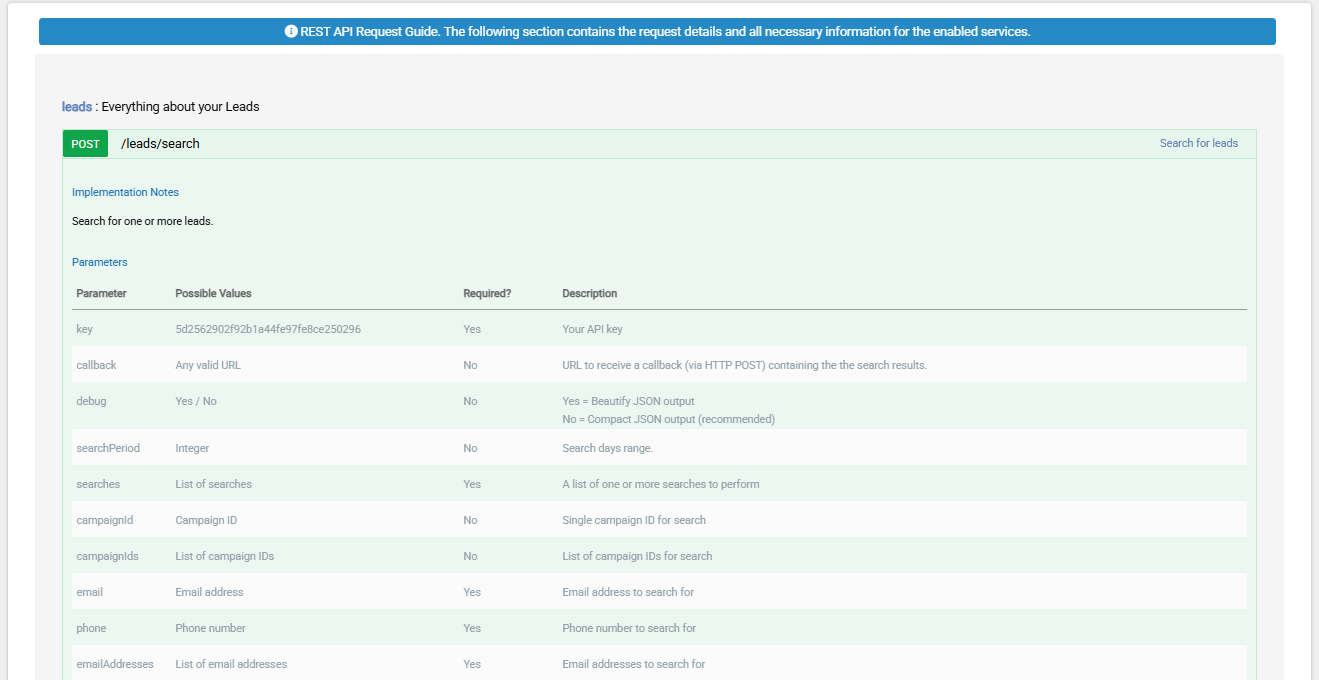Click the 'campaignIds' parameter name
This screenshot has width=1319, height=680.
click(107, 556)
